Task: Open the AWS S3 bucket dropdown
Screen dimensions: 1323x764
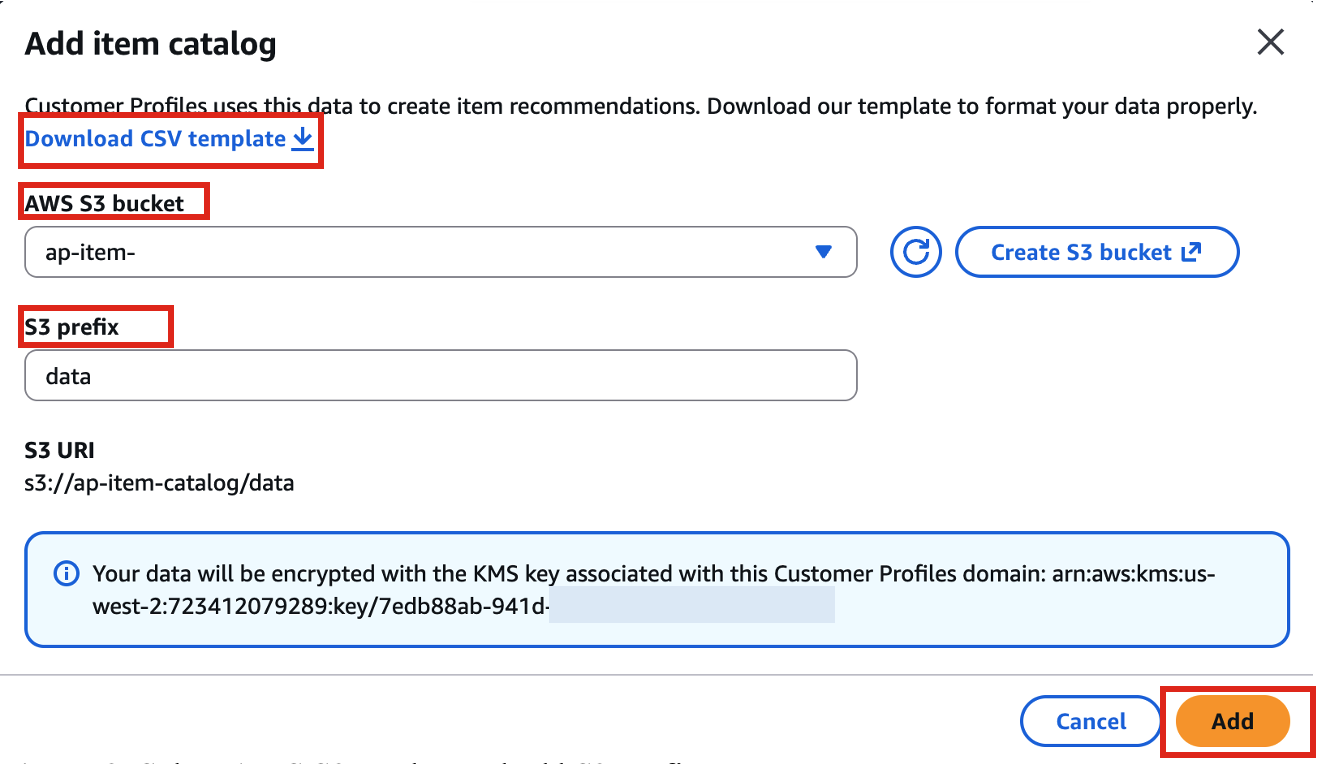Action: click(x=440, y=252)
